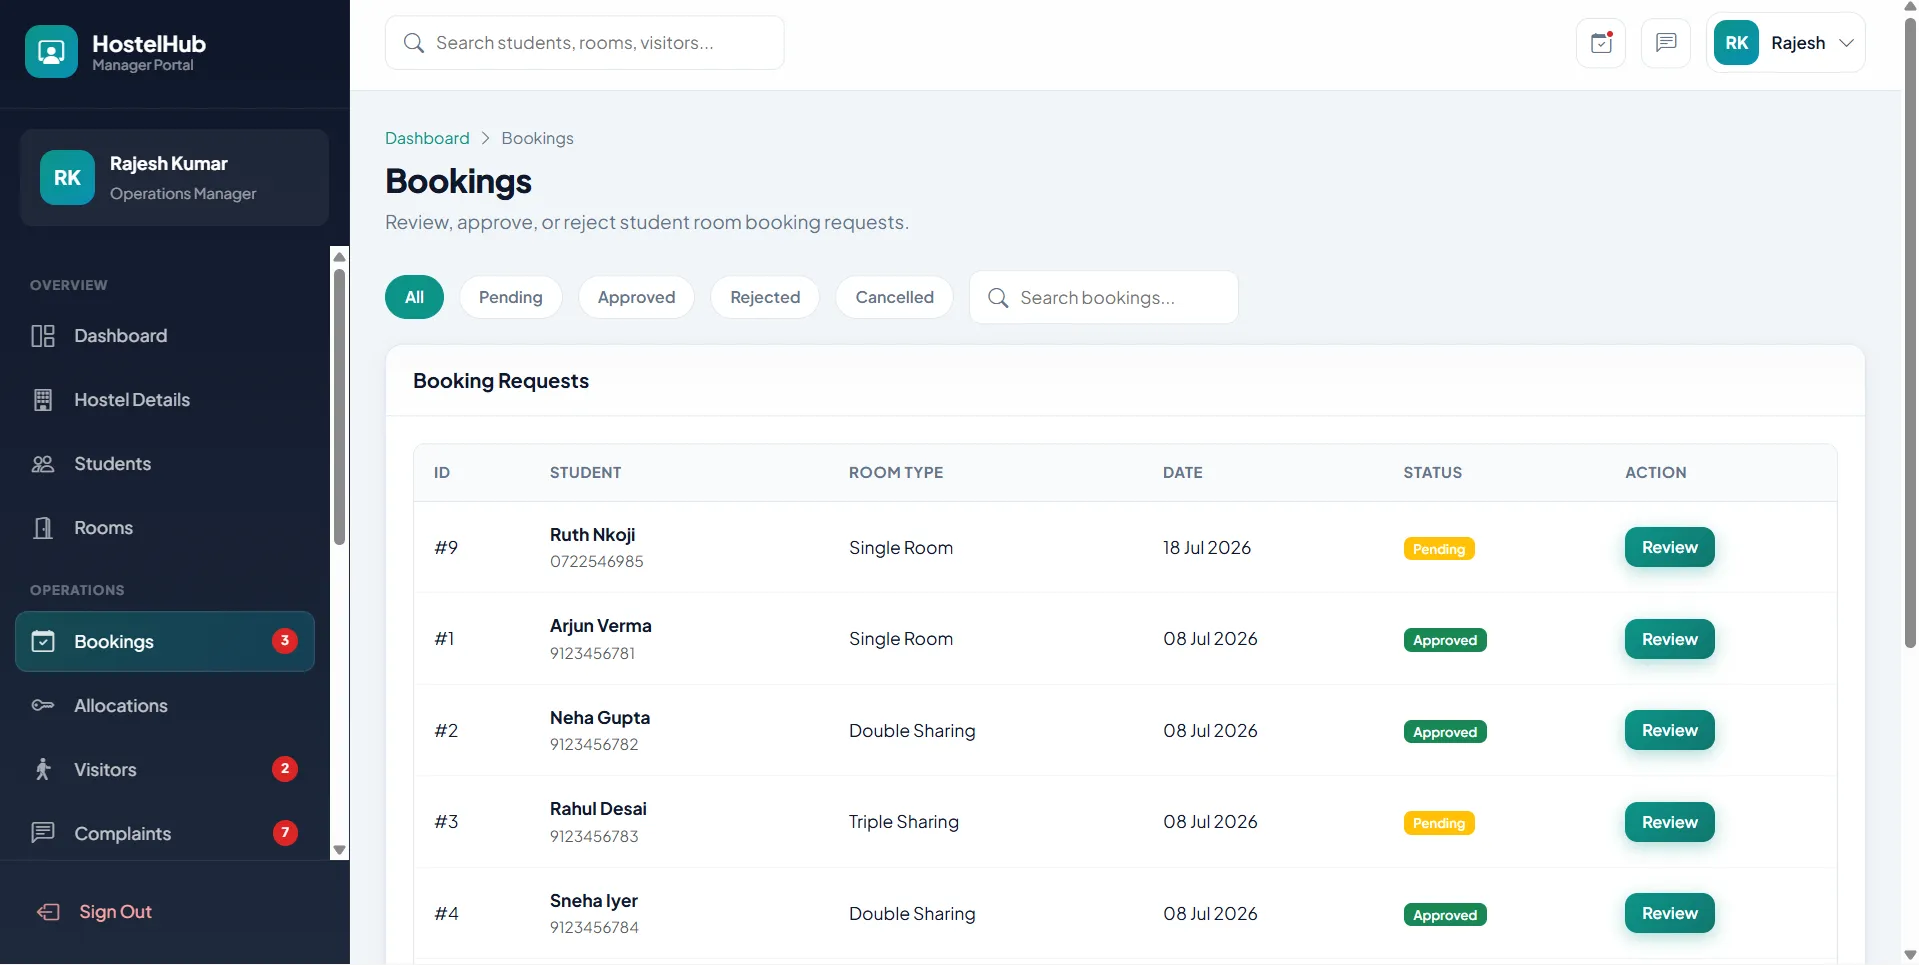Click the Pending status of Rahul Desai
The image size is (1919, 965).
pos(1439,823)
